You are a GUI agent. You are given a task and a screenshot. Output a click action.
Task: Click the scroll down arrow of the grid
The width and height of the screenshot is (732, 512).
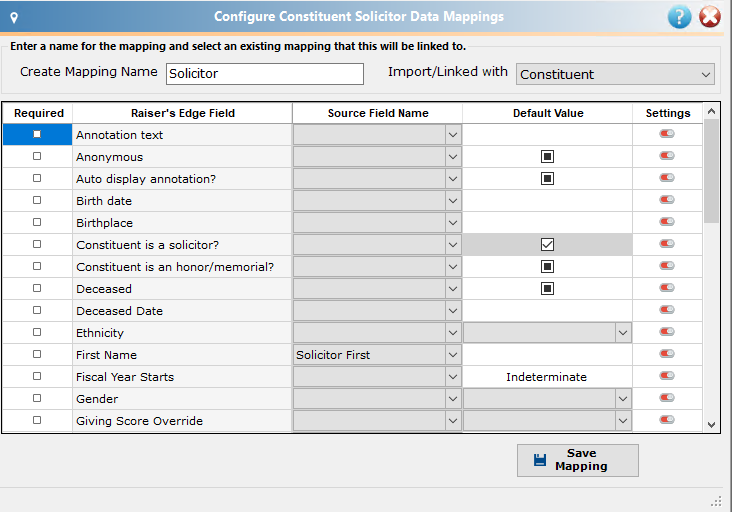(711, 425)
